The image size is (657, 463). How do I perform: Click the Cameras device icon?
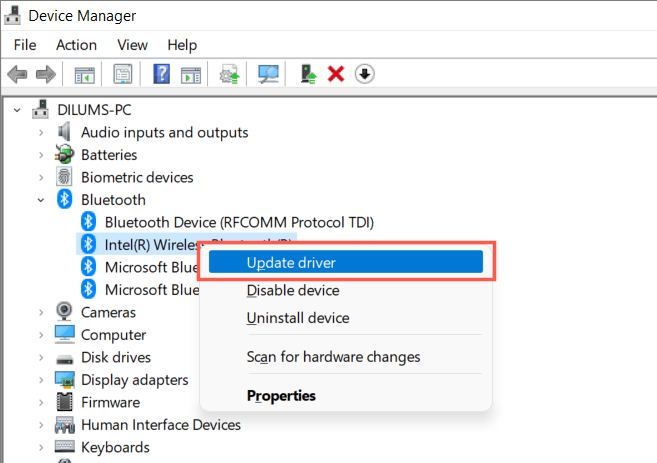pyautogui.click(x=64, y=312)
